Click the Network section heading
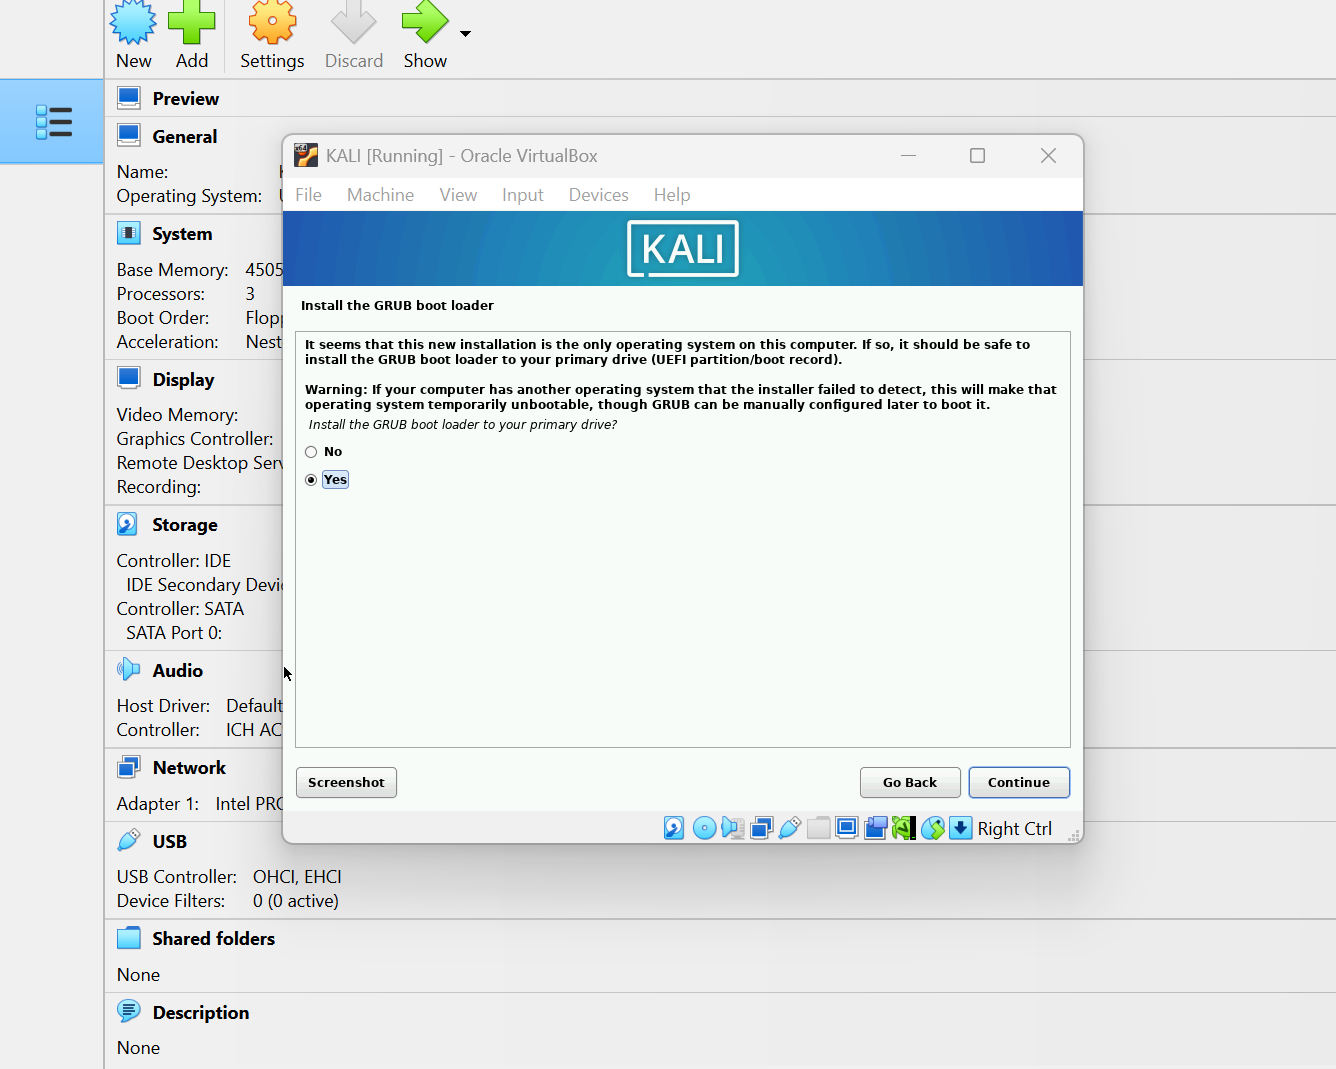Image resolution: width=1336 pixels, height=1069 pixels. click(189, 768)
